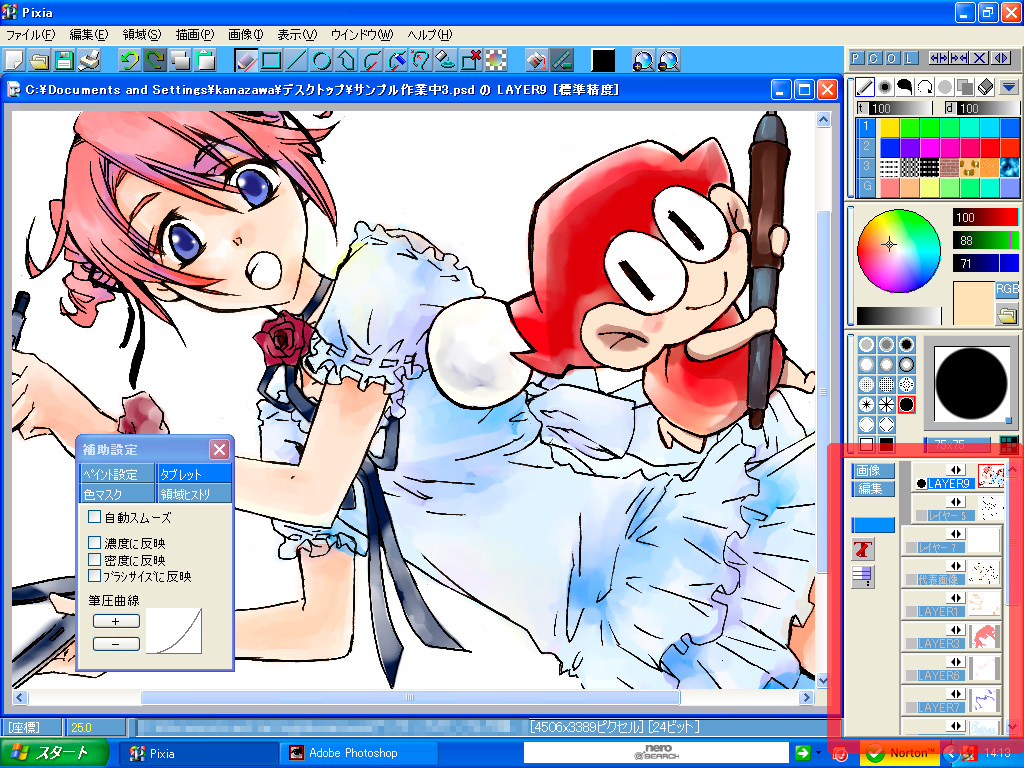The image size is (1024, 768).
Task: Print the image using the printer icon
Action: pos(89,61)
